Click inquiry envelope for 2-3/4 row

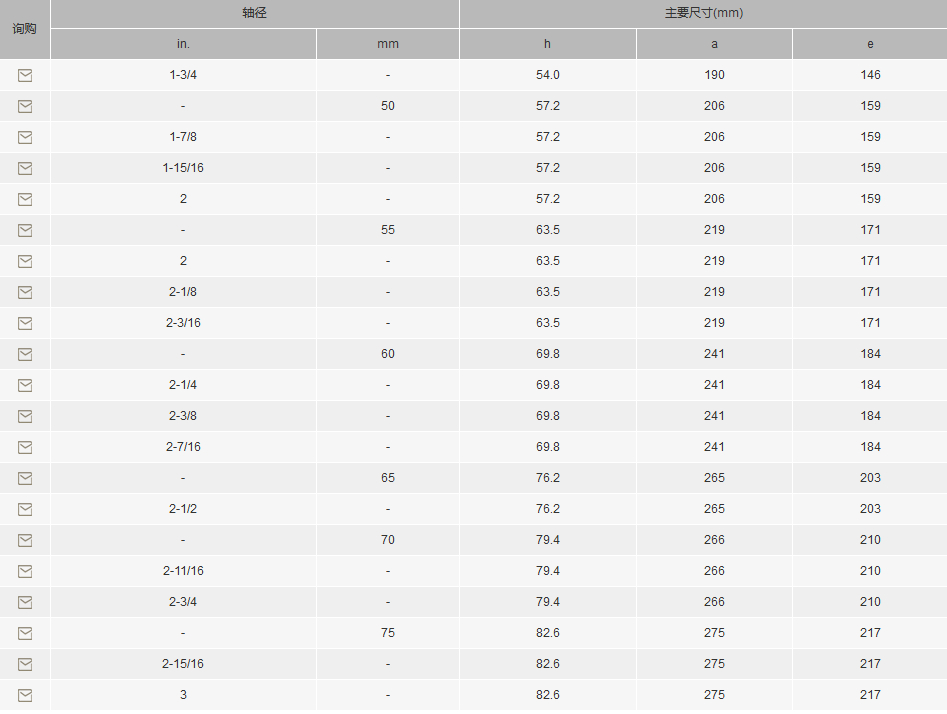point(25,602)
